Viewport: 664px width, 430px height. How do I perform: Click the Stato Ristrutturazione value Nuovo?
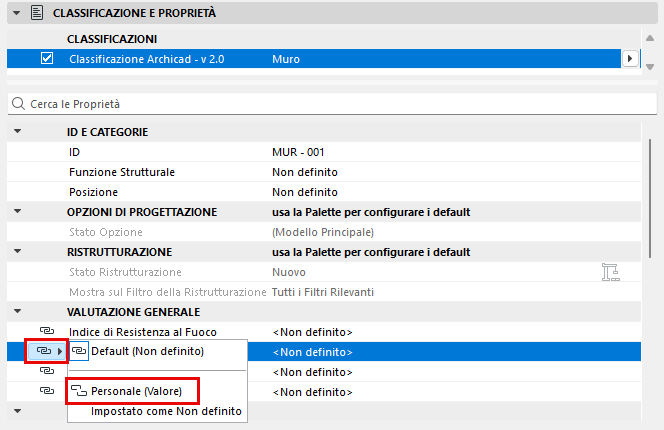(289, 272)
